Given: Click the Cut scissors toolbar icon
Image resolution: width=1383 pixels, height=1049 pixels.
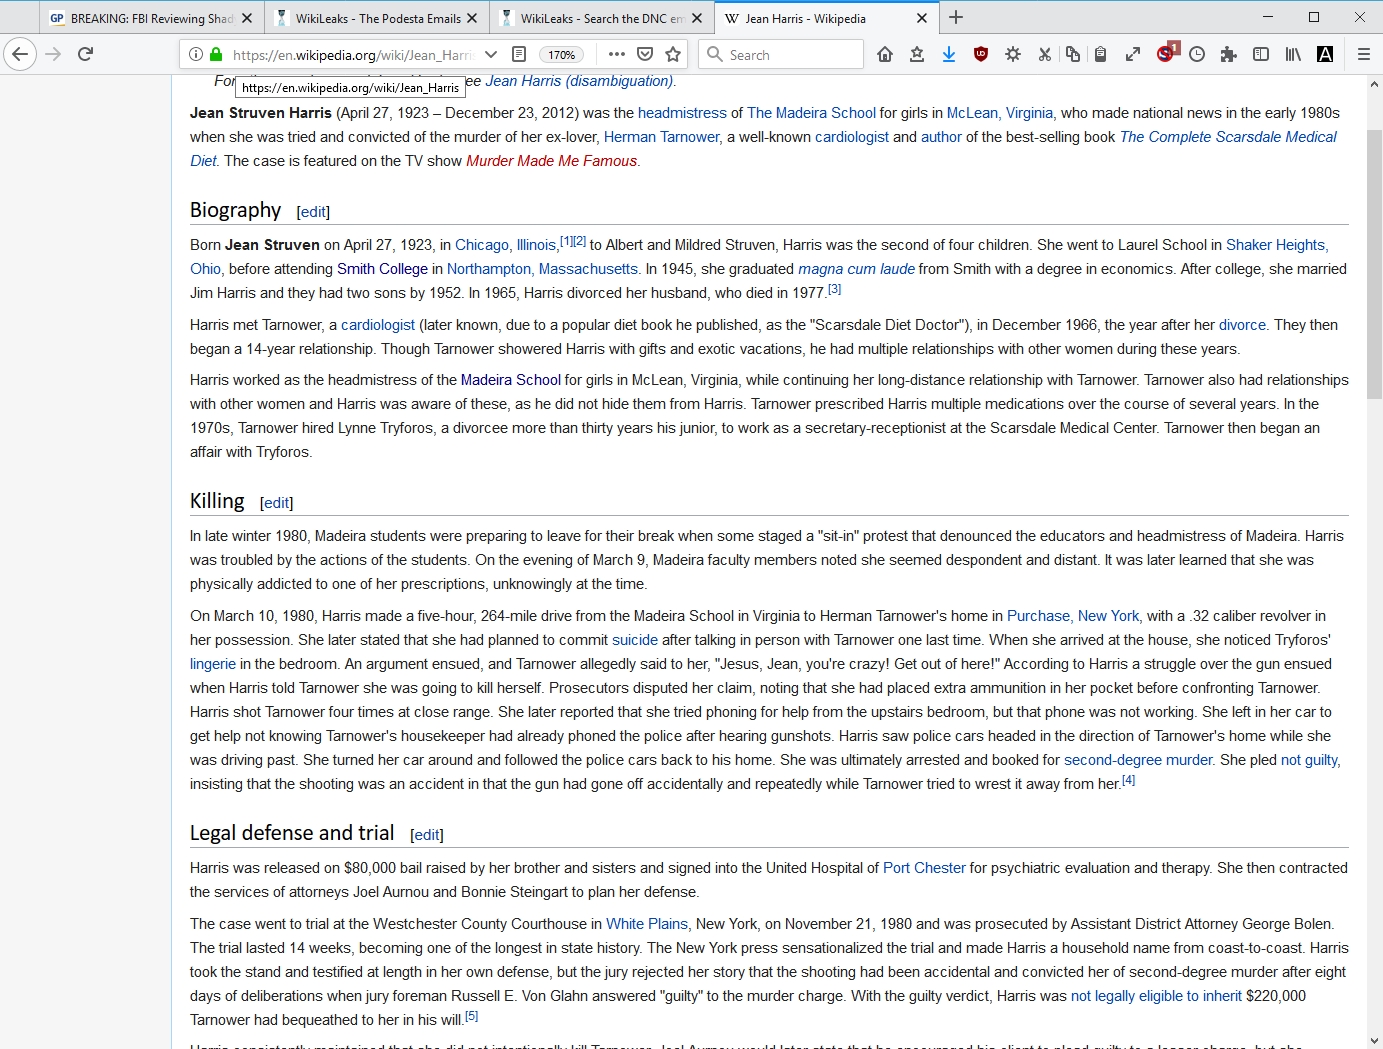Looking at the screenshot, I should 1045,54.
